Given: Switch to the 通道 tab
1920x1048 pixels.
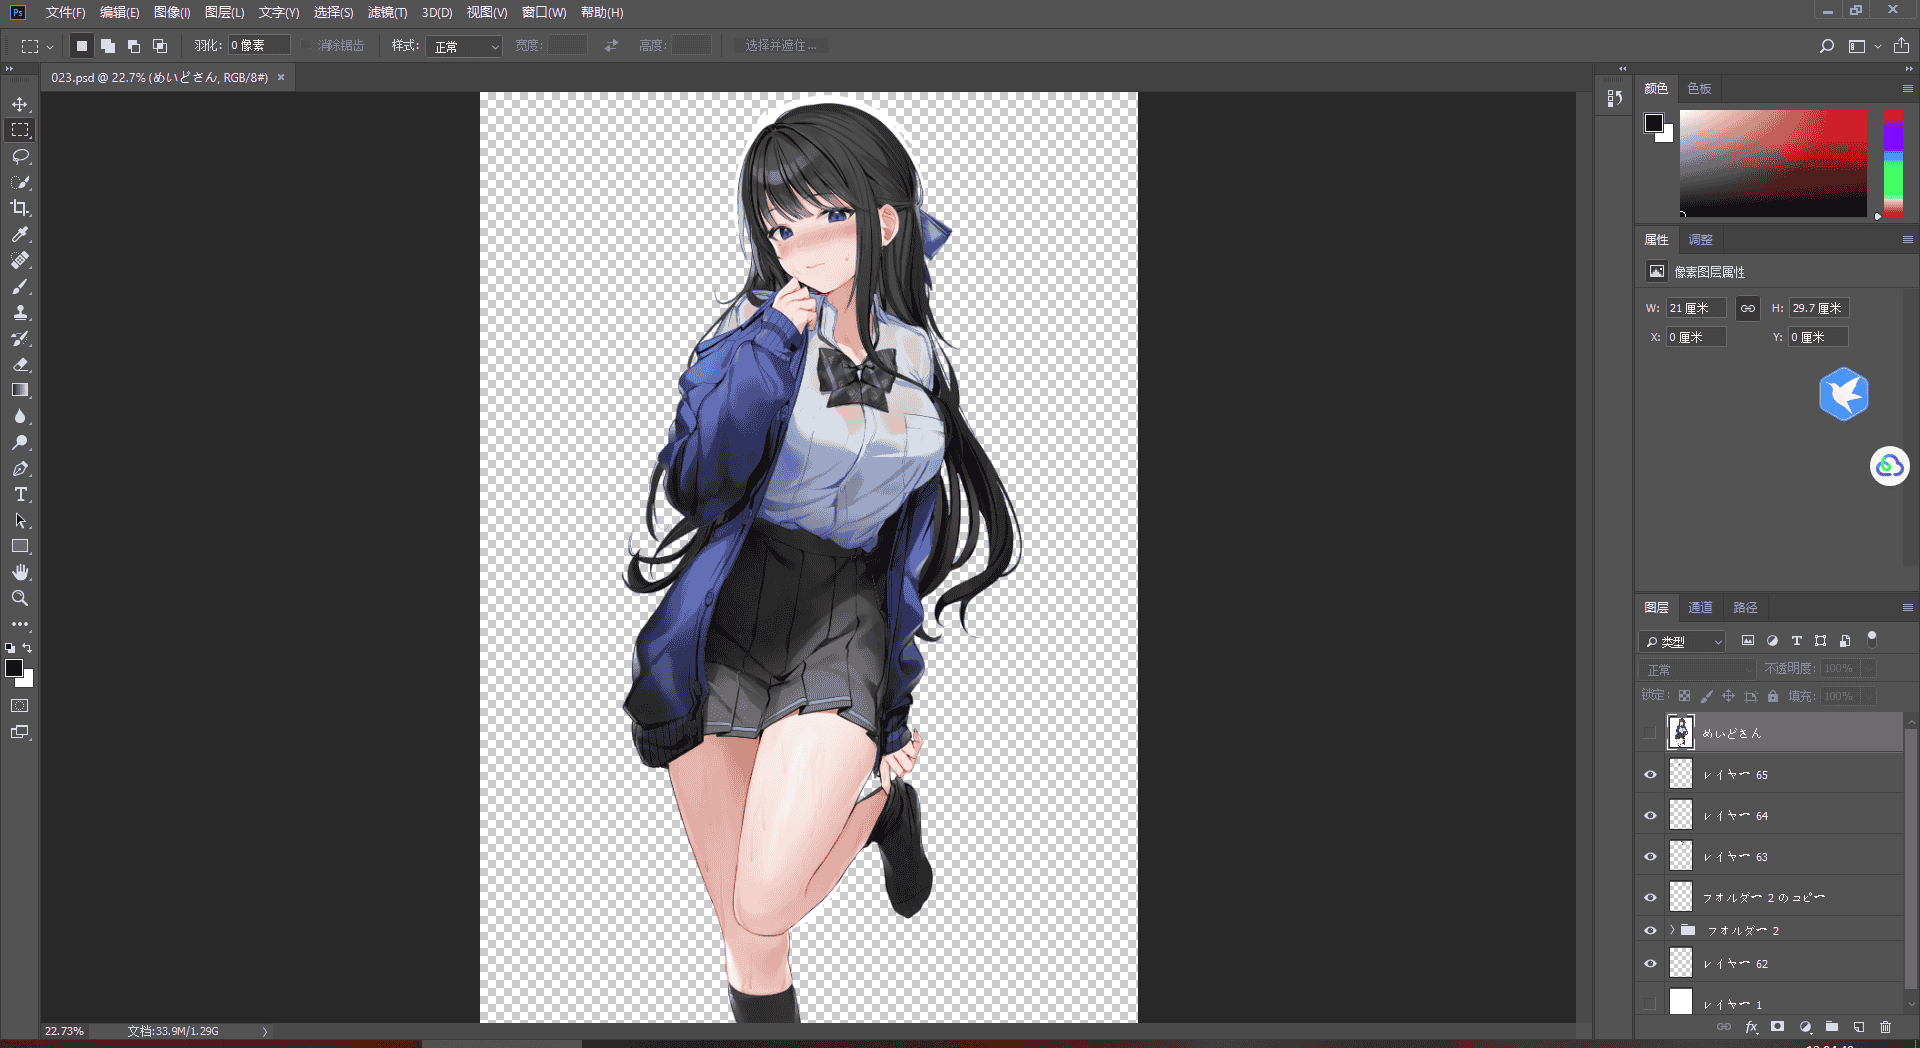Looking at the screenshot, I should (1700, 607).
